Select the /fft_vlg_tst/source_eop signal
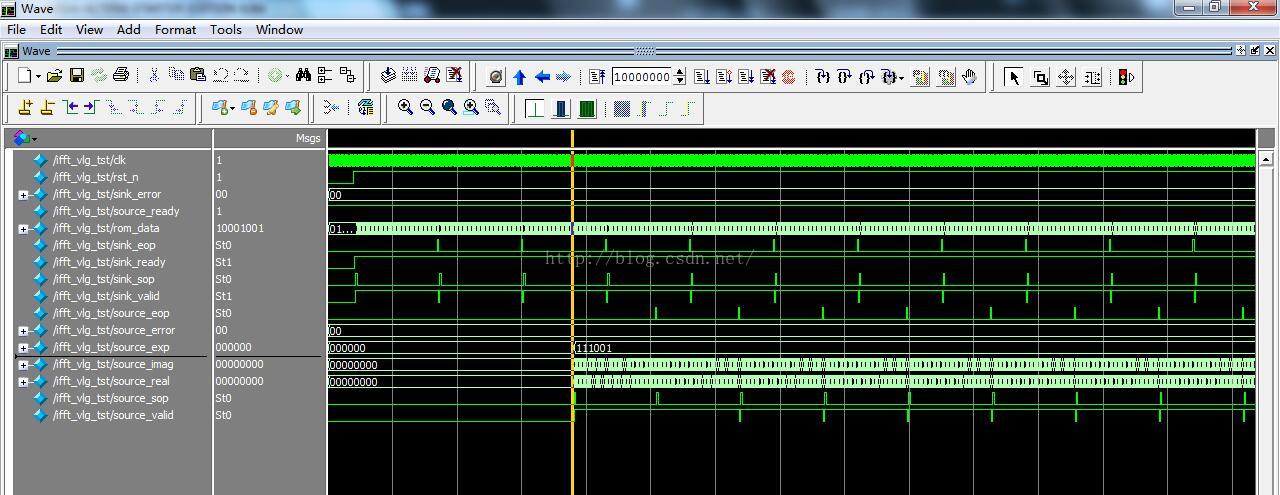 [111, 313]
